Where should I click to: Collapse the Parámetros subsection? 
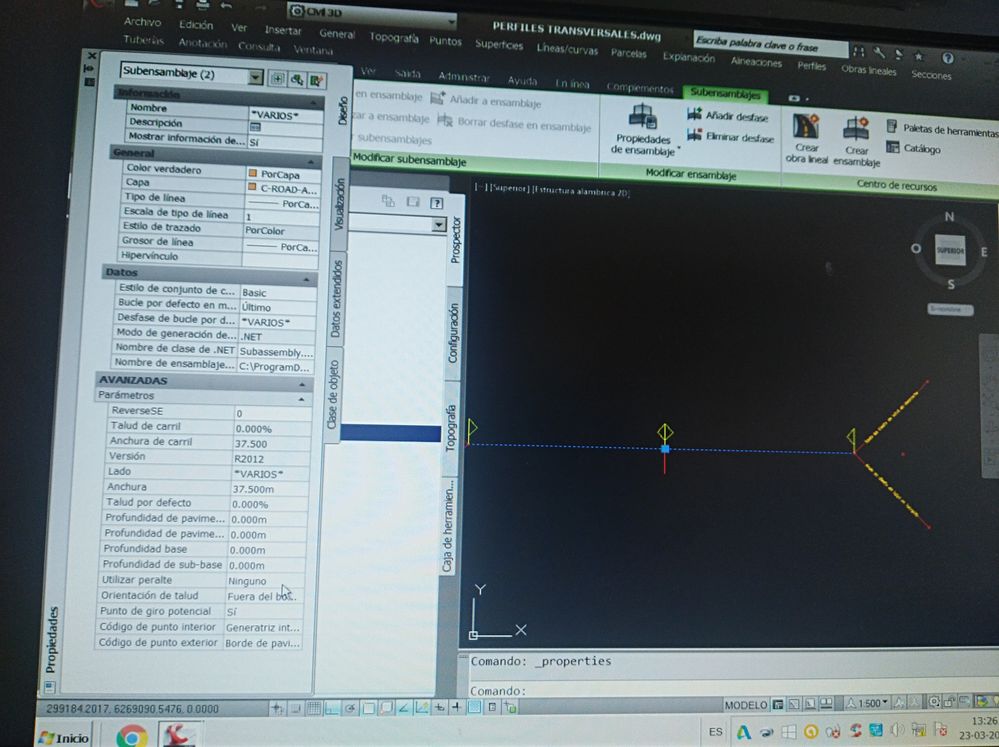tap(301, 400)
